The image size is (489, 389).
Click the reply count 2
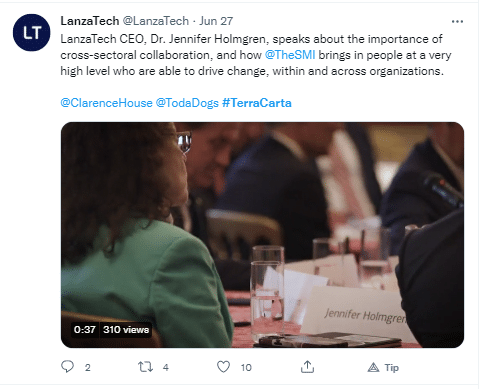coord(87,368)
